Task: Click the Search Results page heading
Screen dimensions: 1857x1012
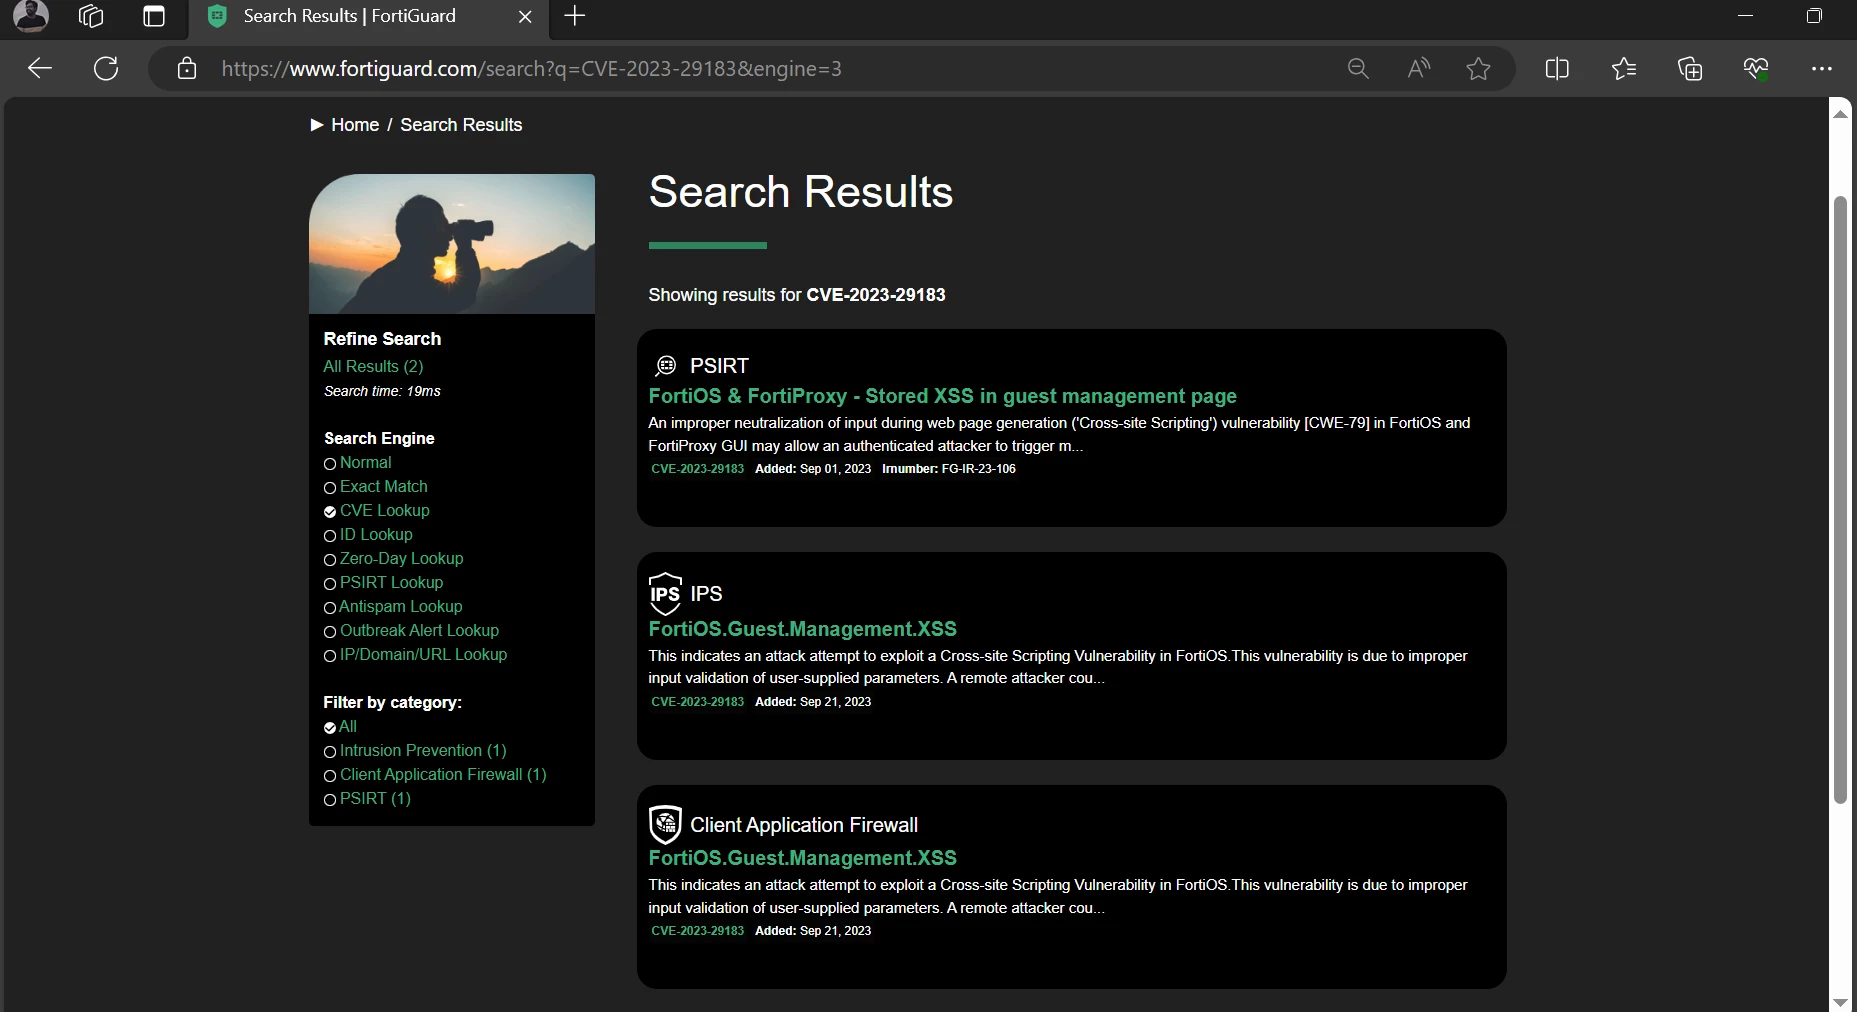Action: pos(801,191)
